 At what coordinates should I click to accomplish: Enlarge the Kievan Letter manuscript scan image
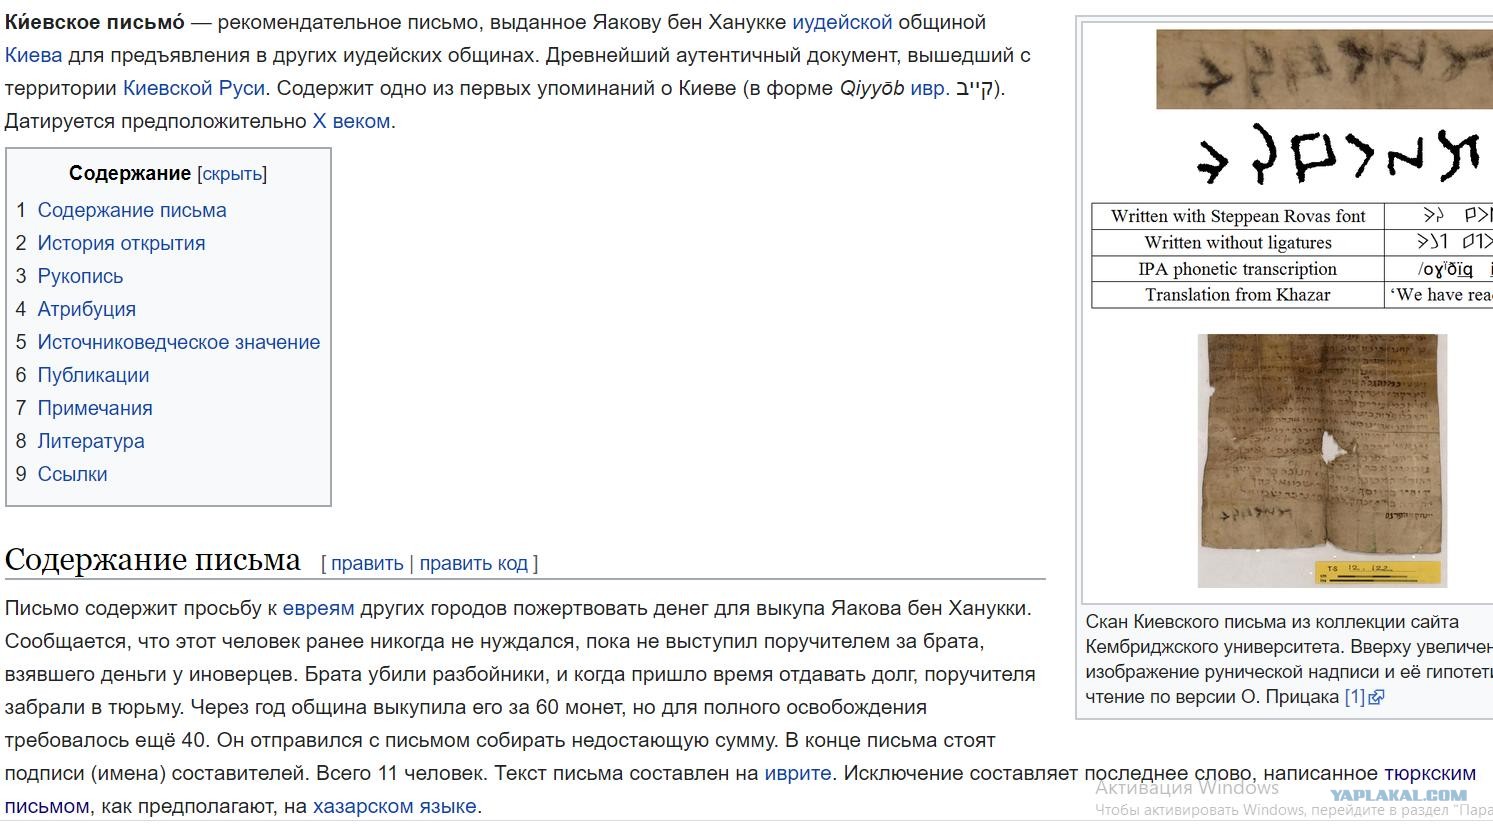click(x=1322, y=461)
